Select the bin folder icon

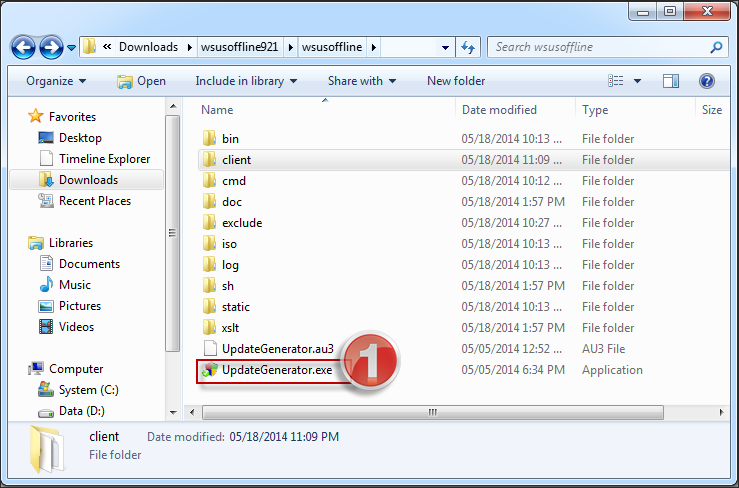tap(209, 139)
